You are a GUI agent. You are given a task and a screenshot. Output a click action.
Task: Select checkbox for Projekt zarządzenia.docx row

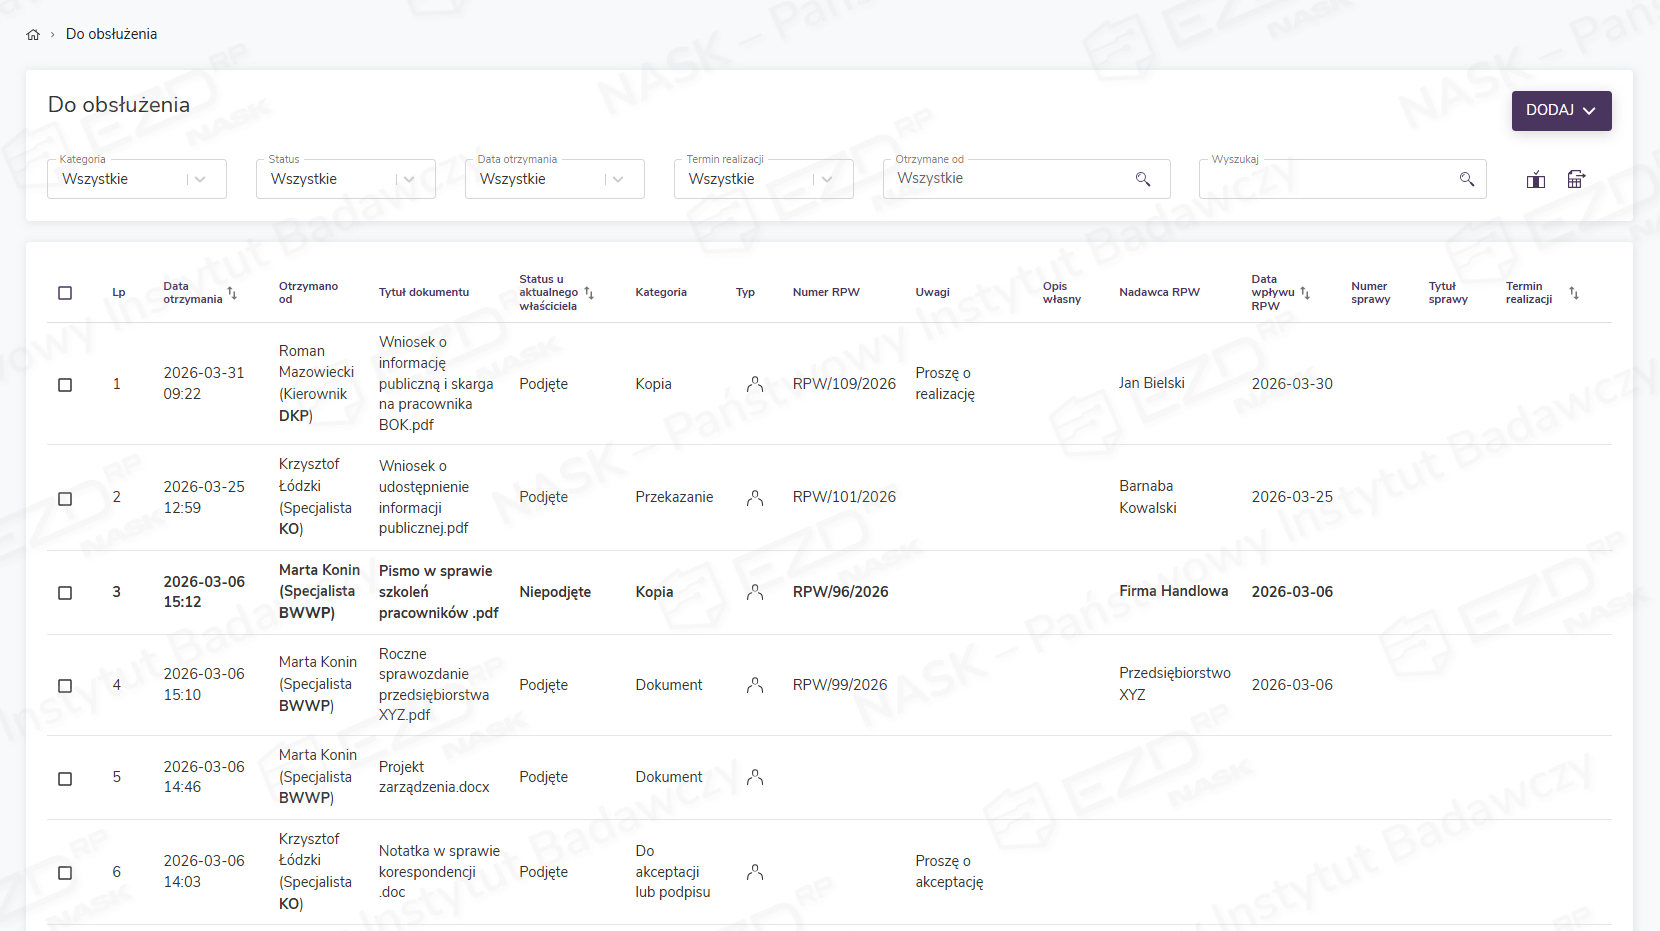pos(65,778)
